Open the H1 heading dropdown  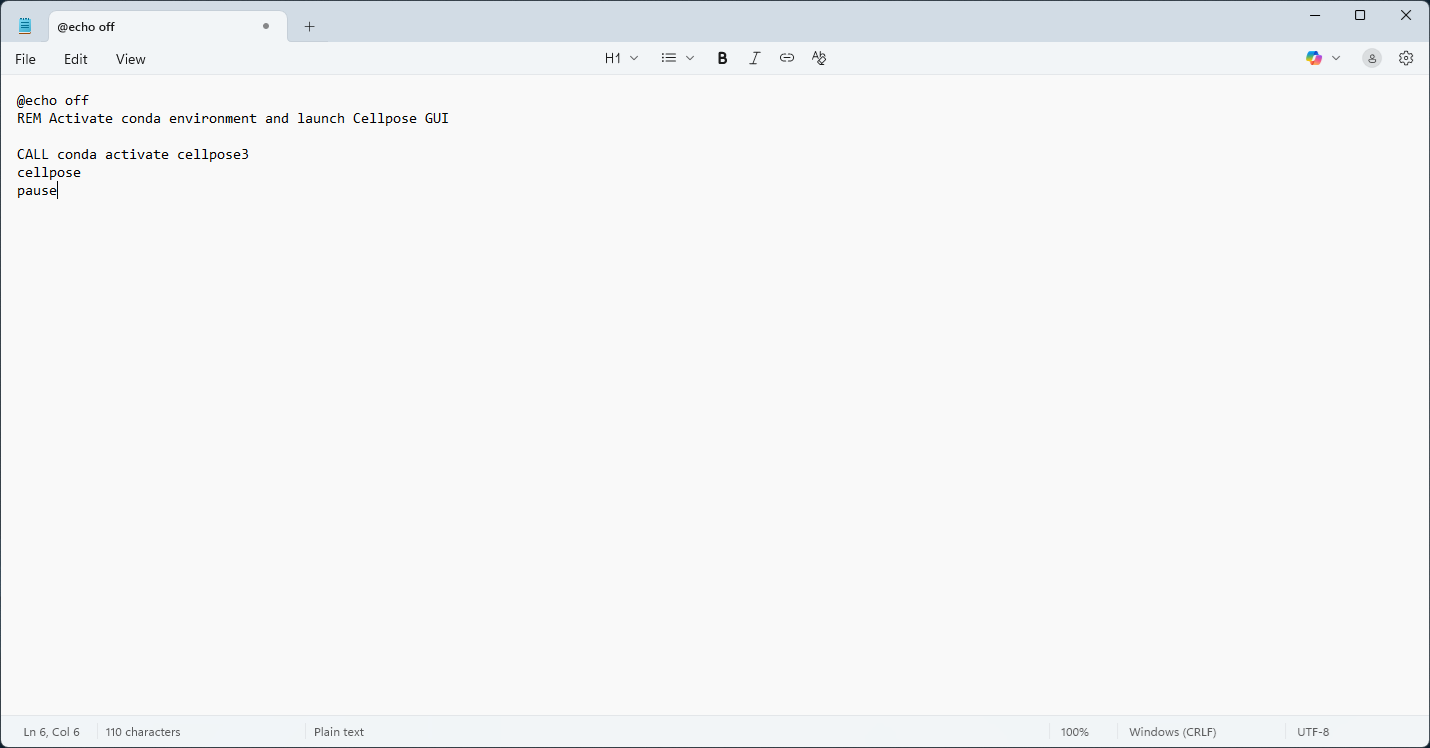pyautogui.click(x=621, y=58)
